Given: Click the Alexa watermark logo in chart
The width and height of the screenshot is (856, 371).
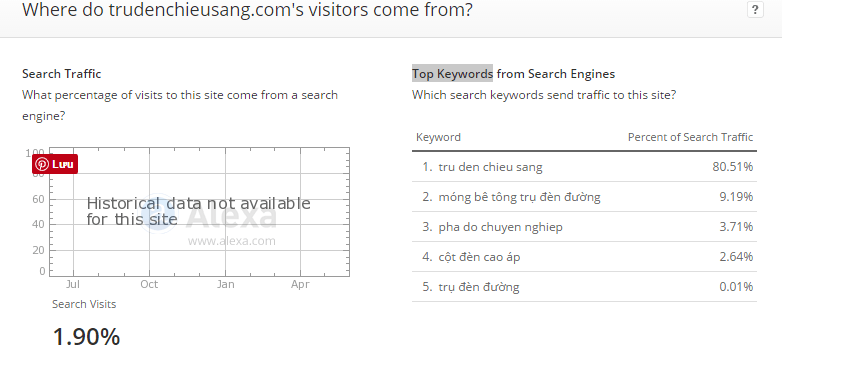Looking at the screenshot, I should pos(207,216).
